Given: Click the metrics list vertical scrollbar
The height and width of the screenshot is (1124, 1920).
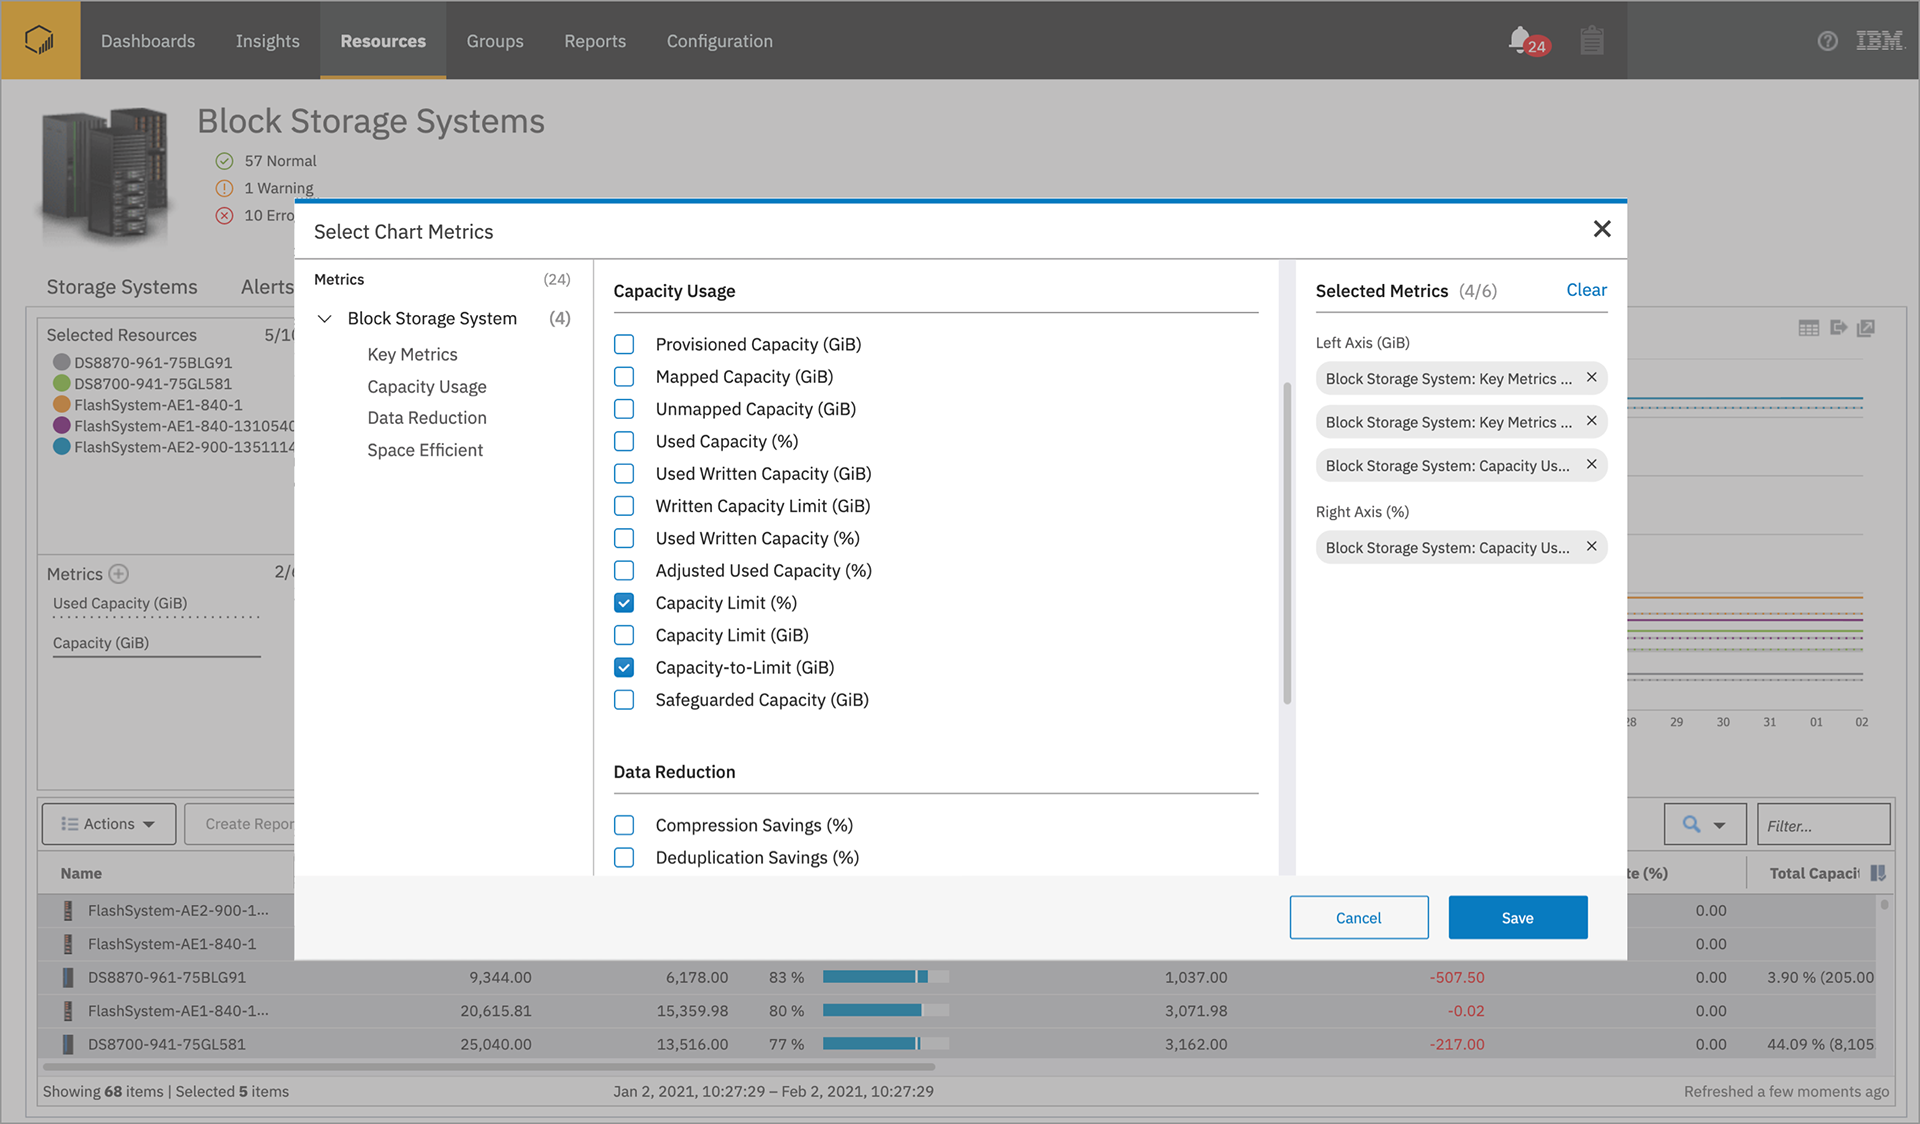Looking at the screenshot, I should (1286, 543).
